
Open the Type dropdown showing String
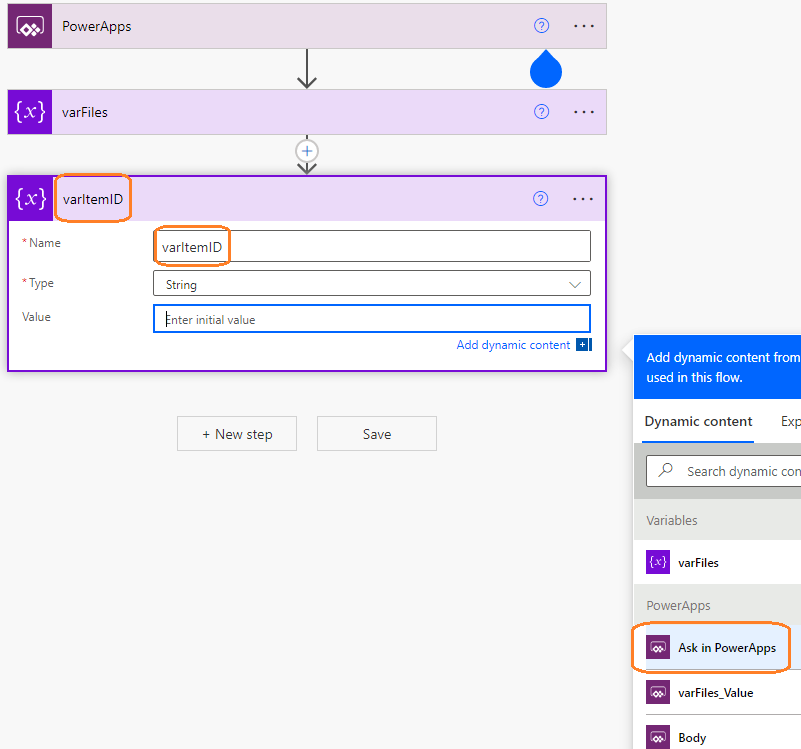372,283
